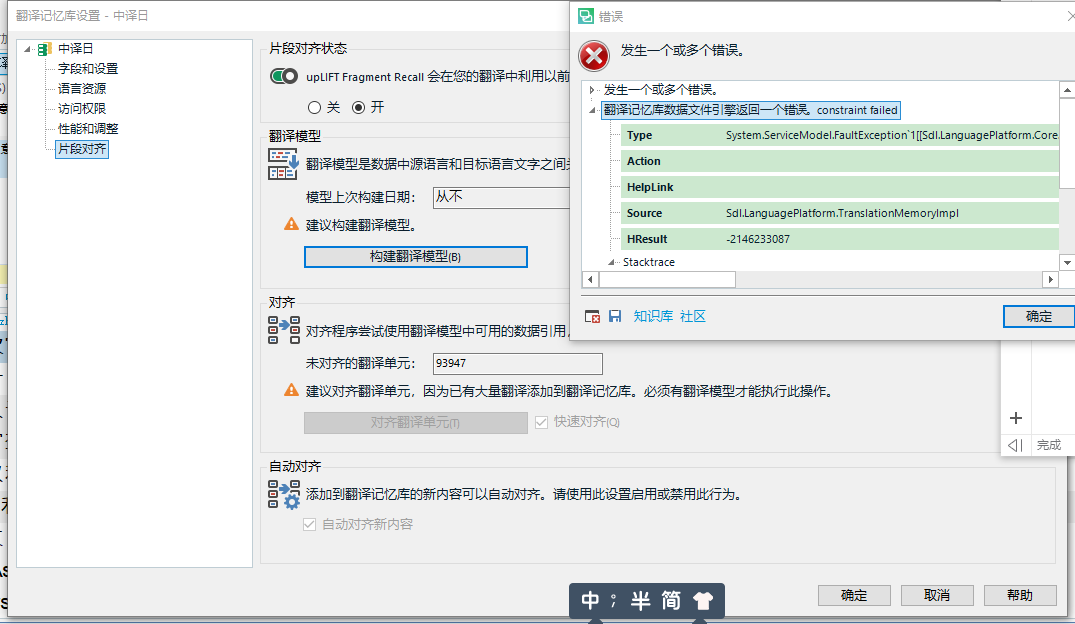Click the Sogou IME shirt skin icon
Screen dimensions: 1075x624
703,600
